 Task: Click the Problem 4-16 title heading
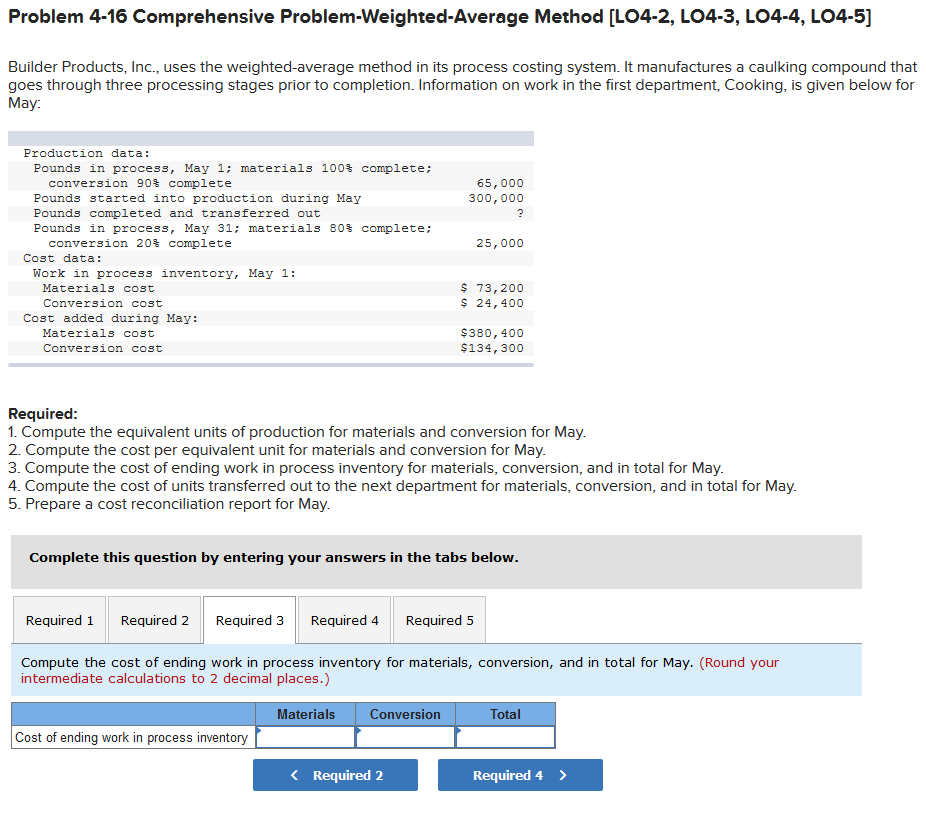[439, 17]
